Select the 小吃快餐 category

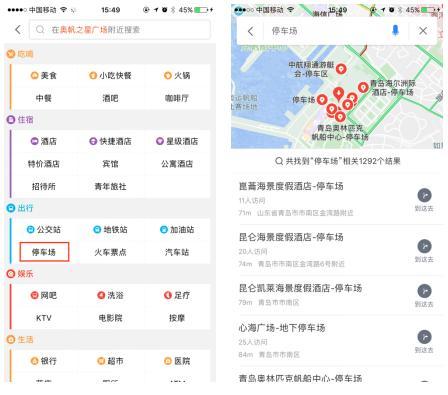(110, 76)
